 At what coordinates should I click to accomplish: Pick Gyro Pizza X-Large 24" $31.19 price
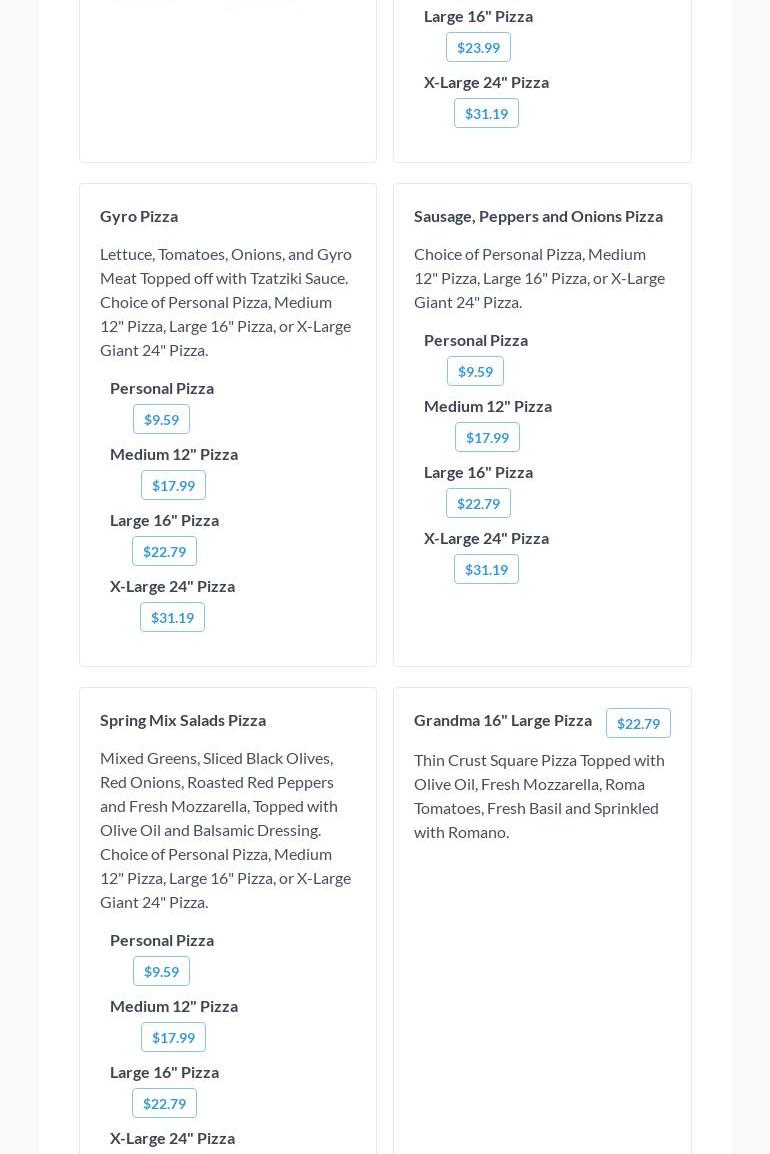click(x=172, y=617)
